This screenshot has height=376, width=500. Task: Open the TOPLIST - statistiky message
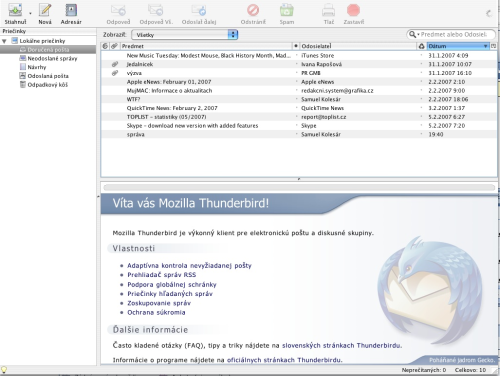coord(166,117)
